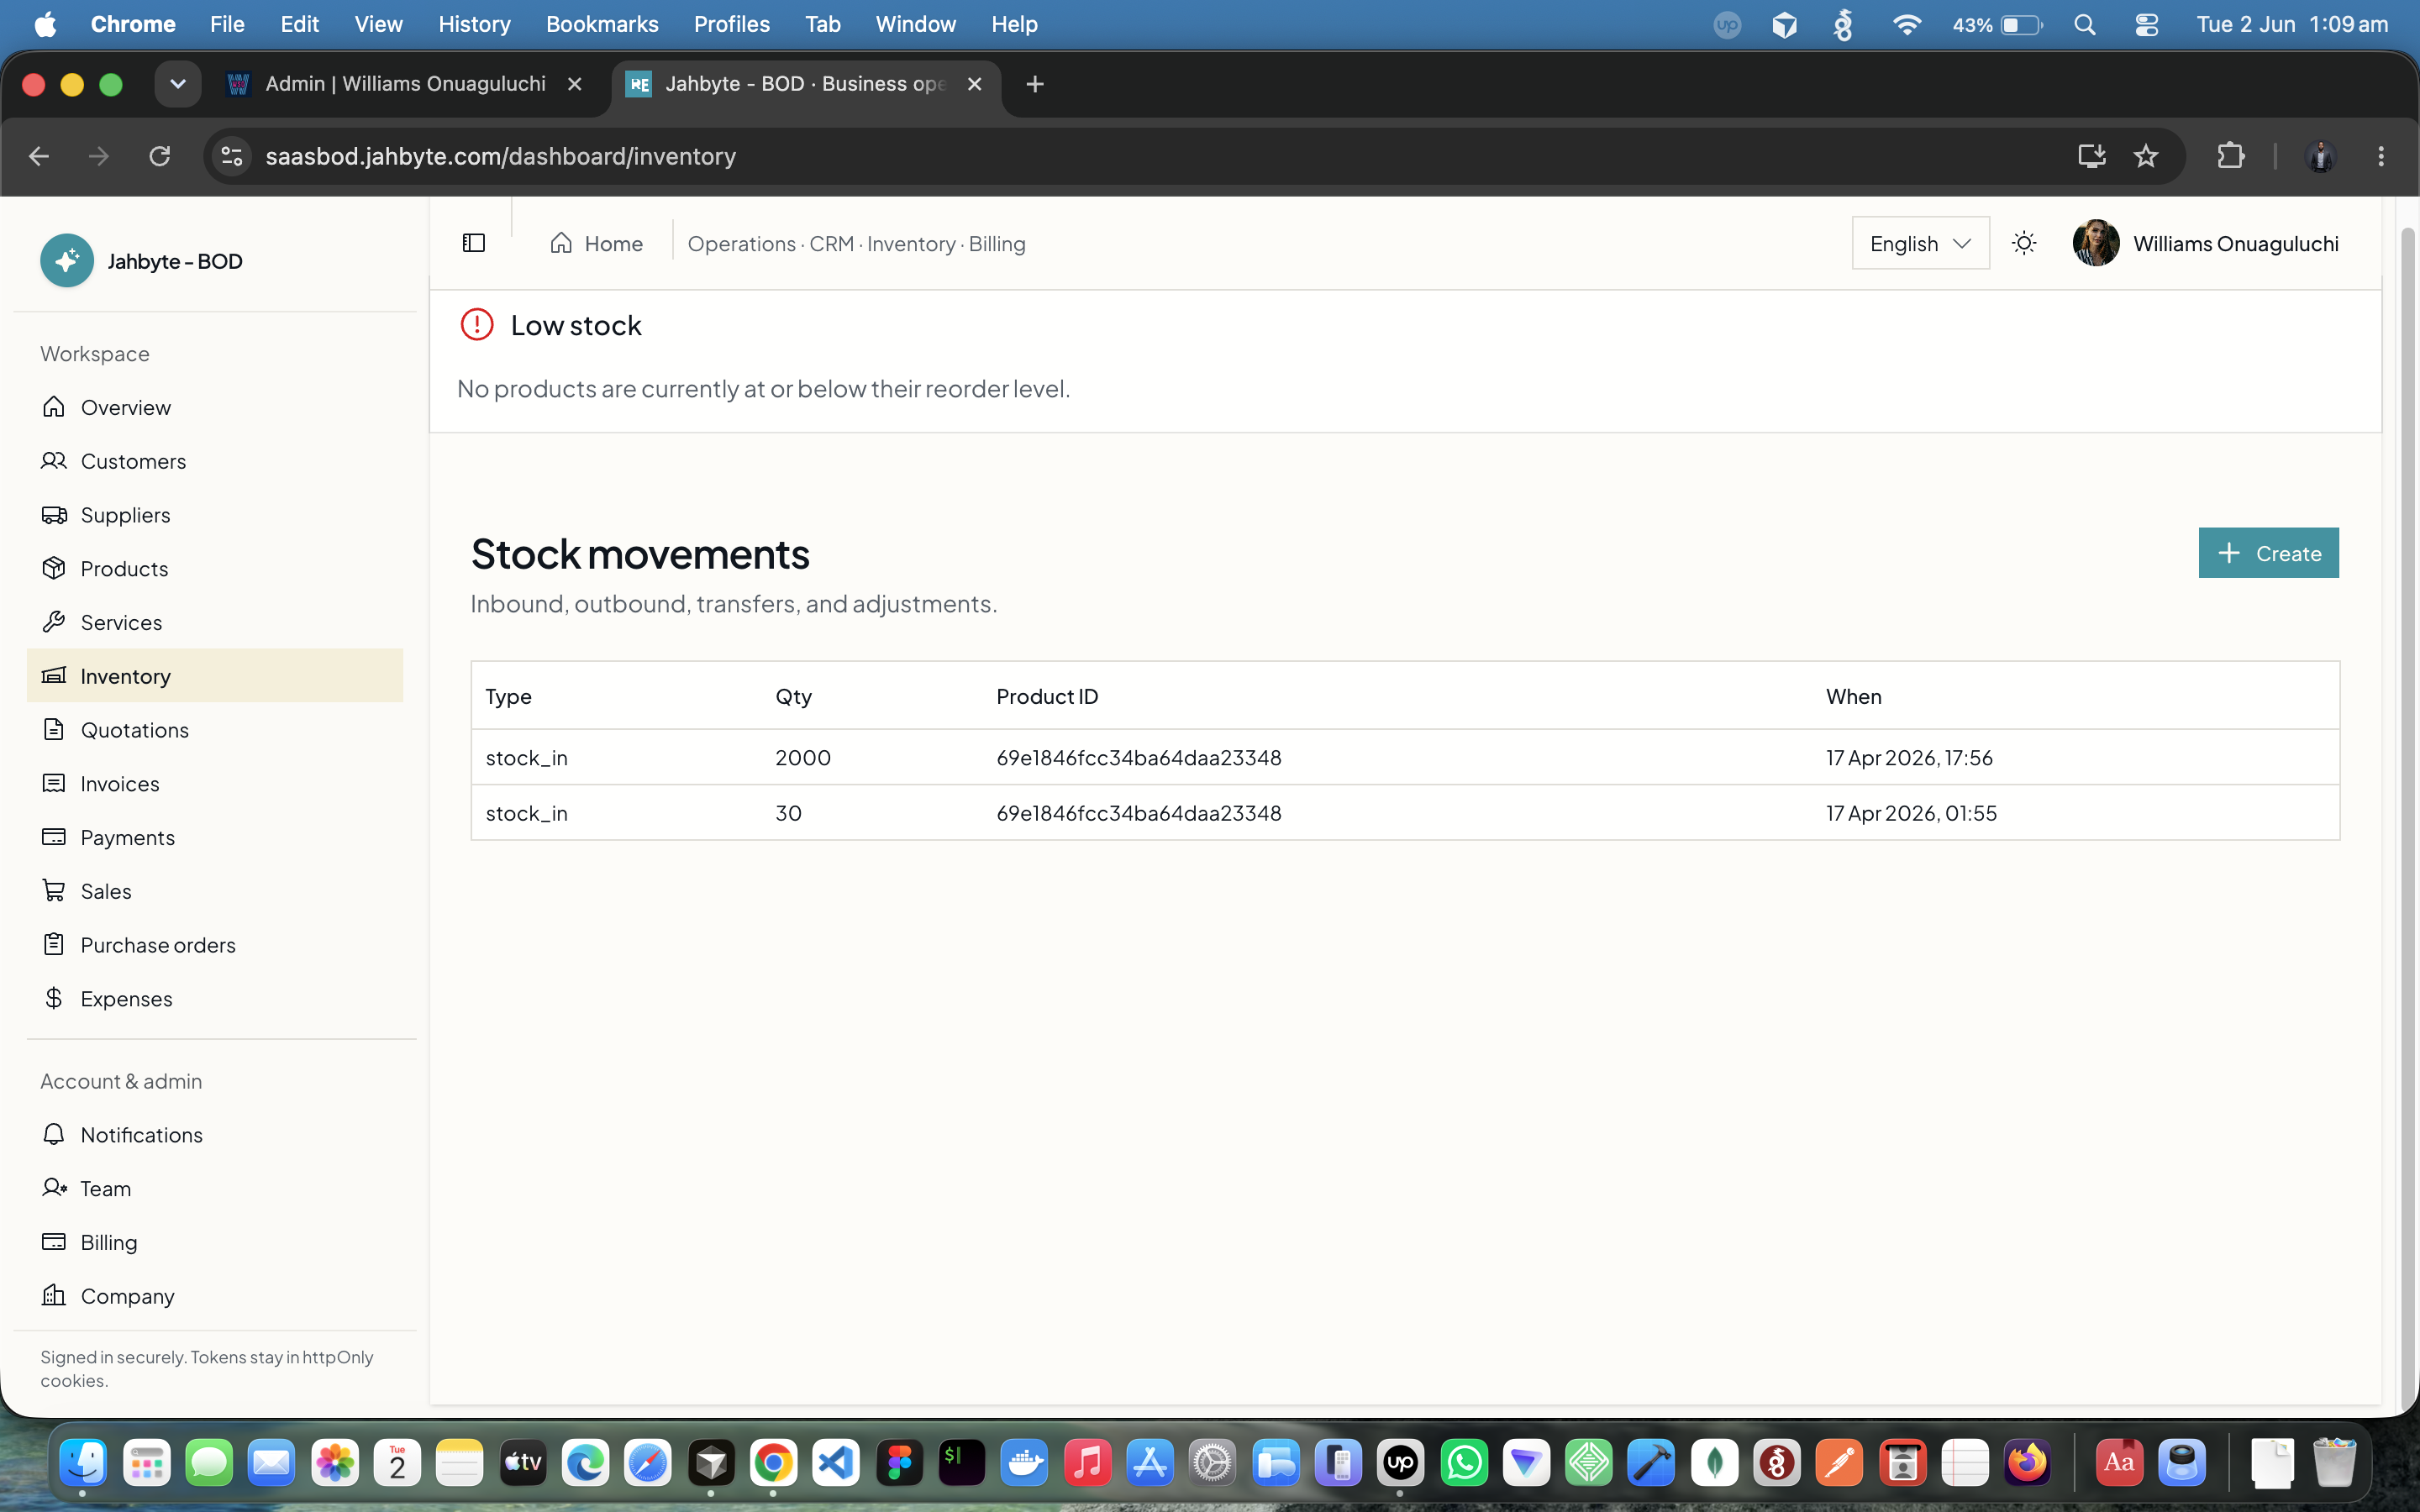Click the Jahbyte - BOD logo icon
Image resolution: width=2420 pixels, height=1512 pixels.
[67, 261]
